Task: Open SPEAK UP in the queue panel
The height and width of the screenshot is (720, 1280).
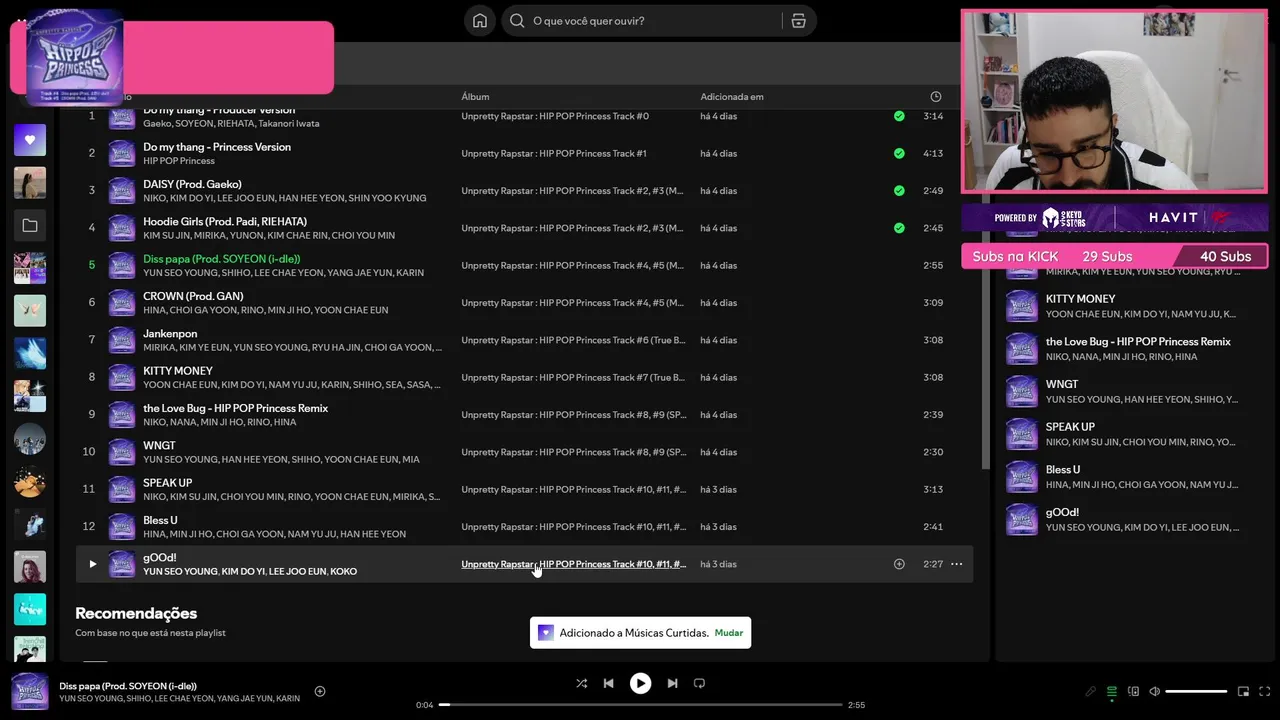Action: 1070,427
